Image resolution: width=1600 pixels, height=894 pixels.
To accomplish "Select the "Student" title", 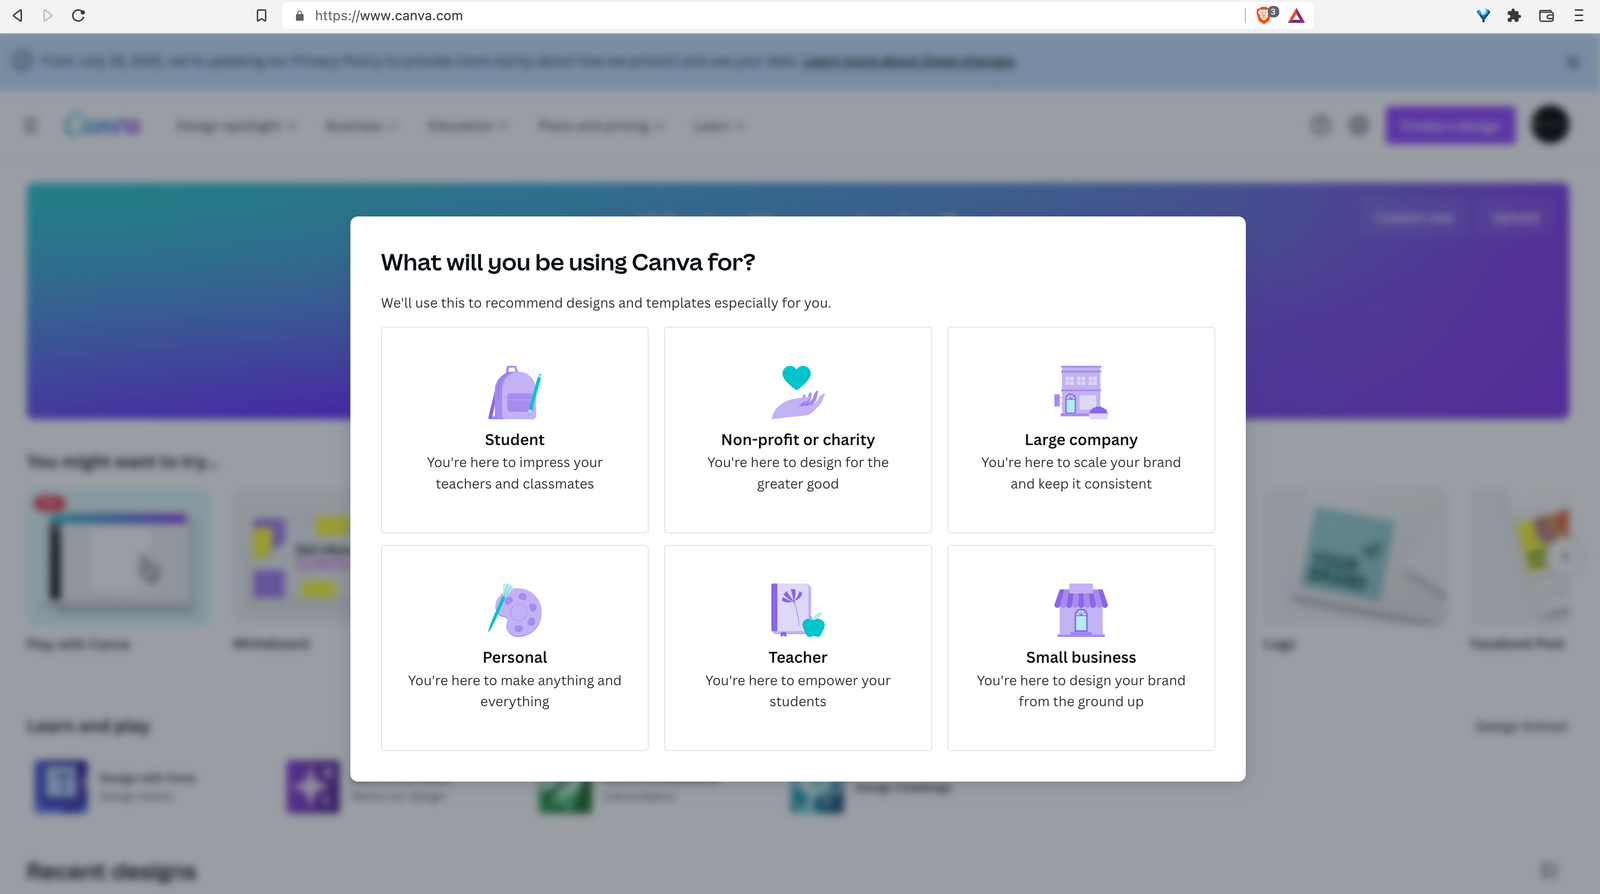I will 515,440.
